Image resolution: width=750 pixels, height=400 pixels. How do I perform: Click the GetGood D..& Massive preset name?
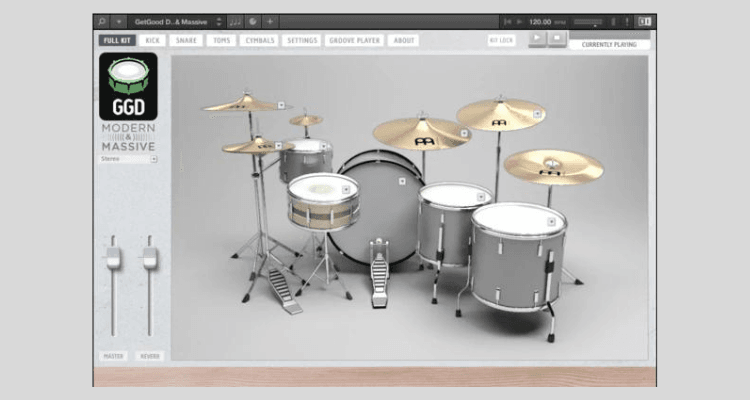point(171,22)
